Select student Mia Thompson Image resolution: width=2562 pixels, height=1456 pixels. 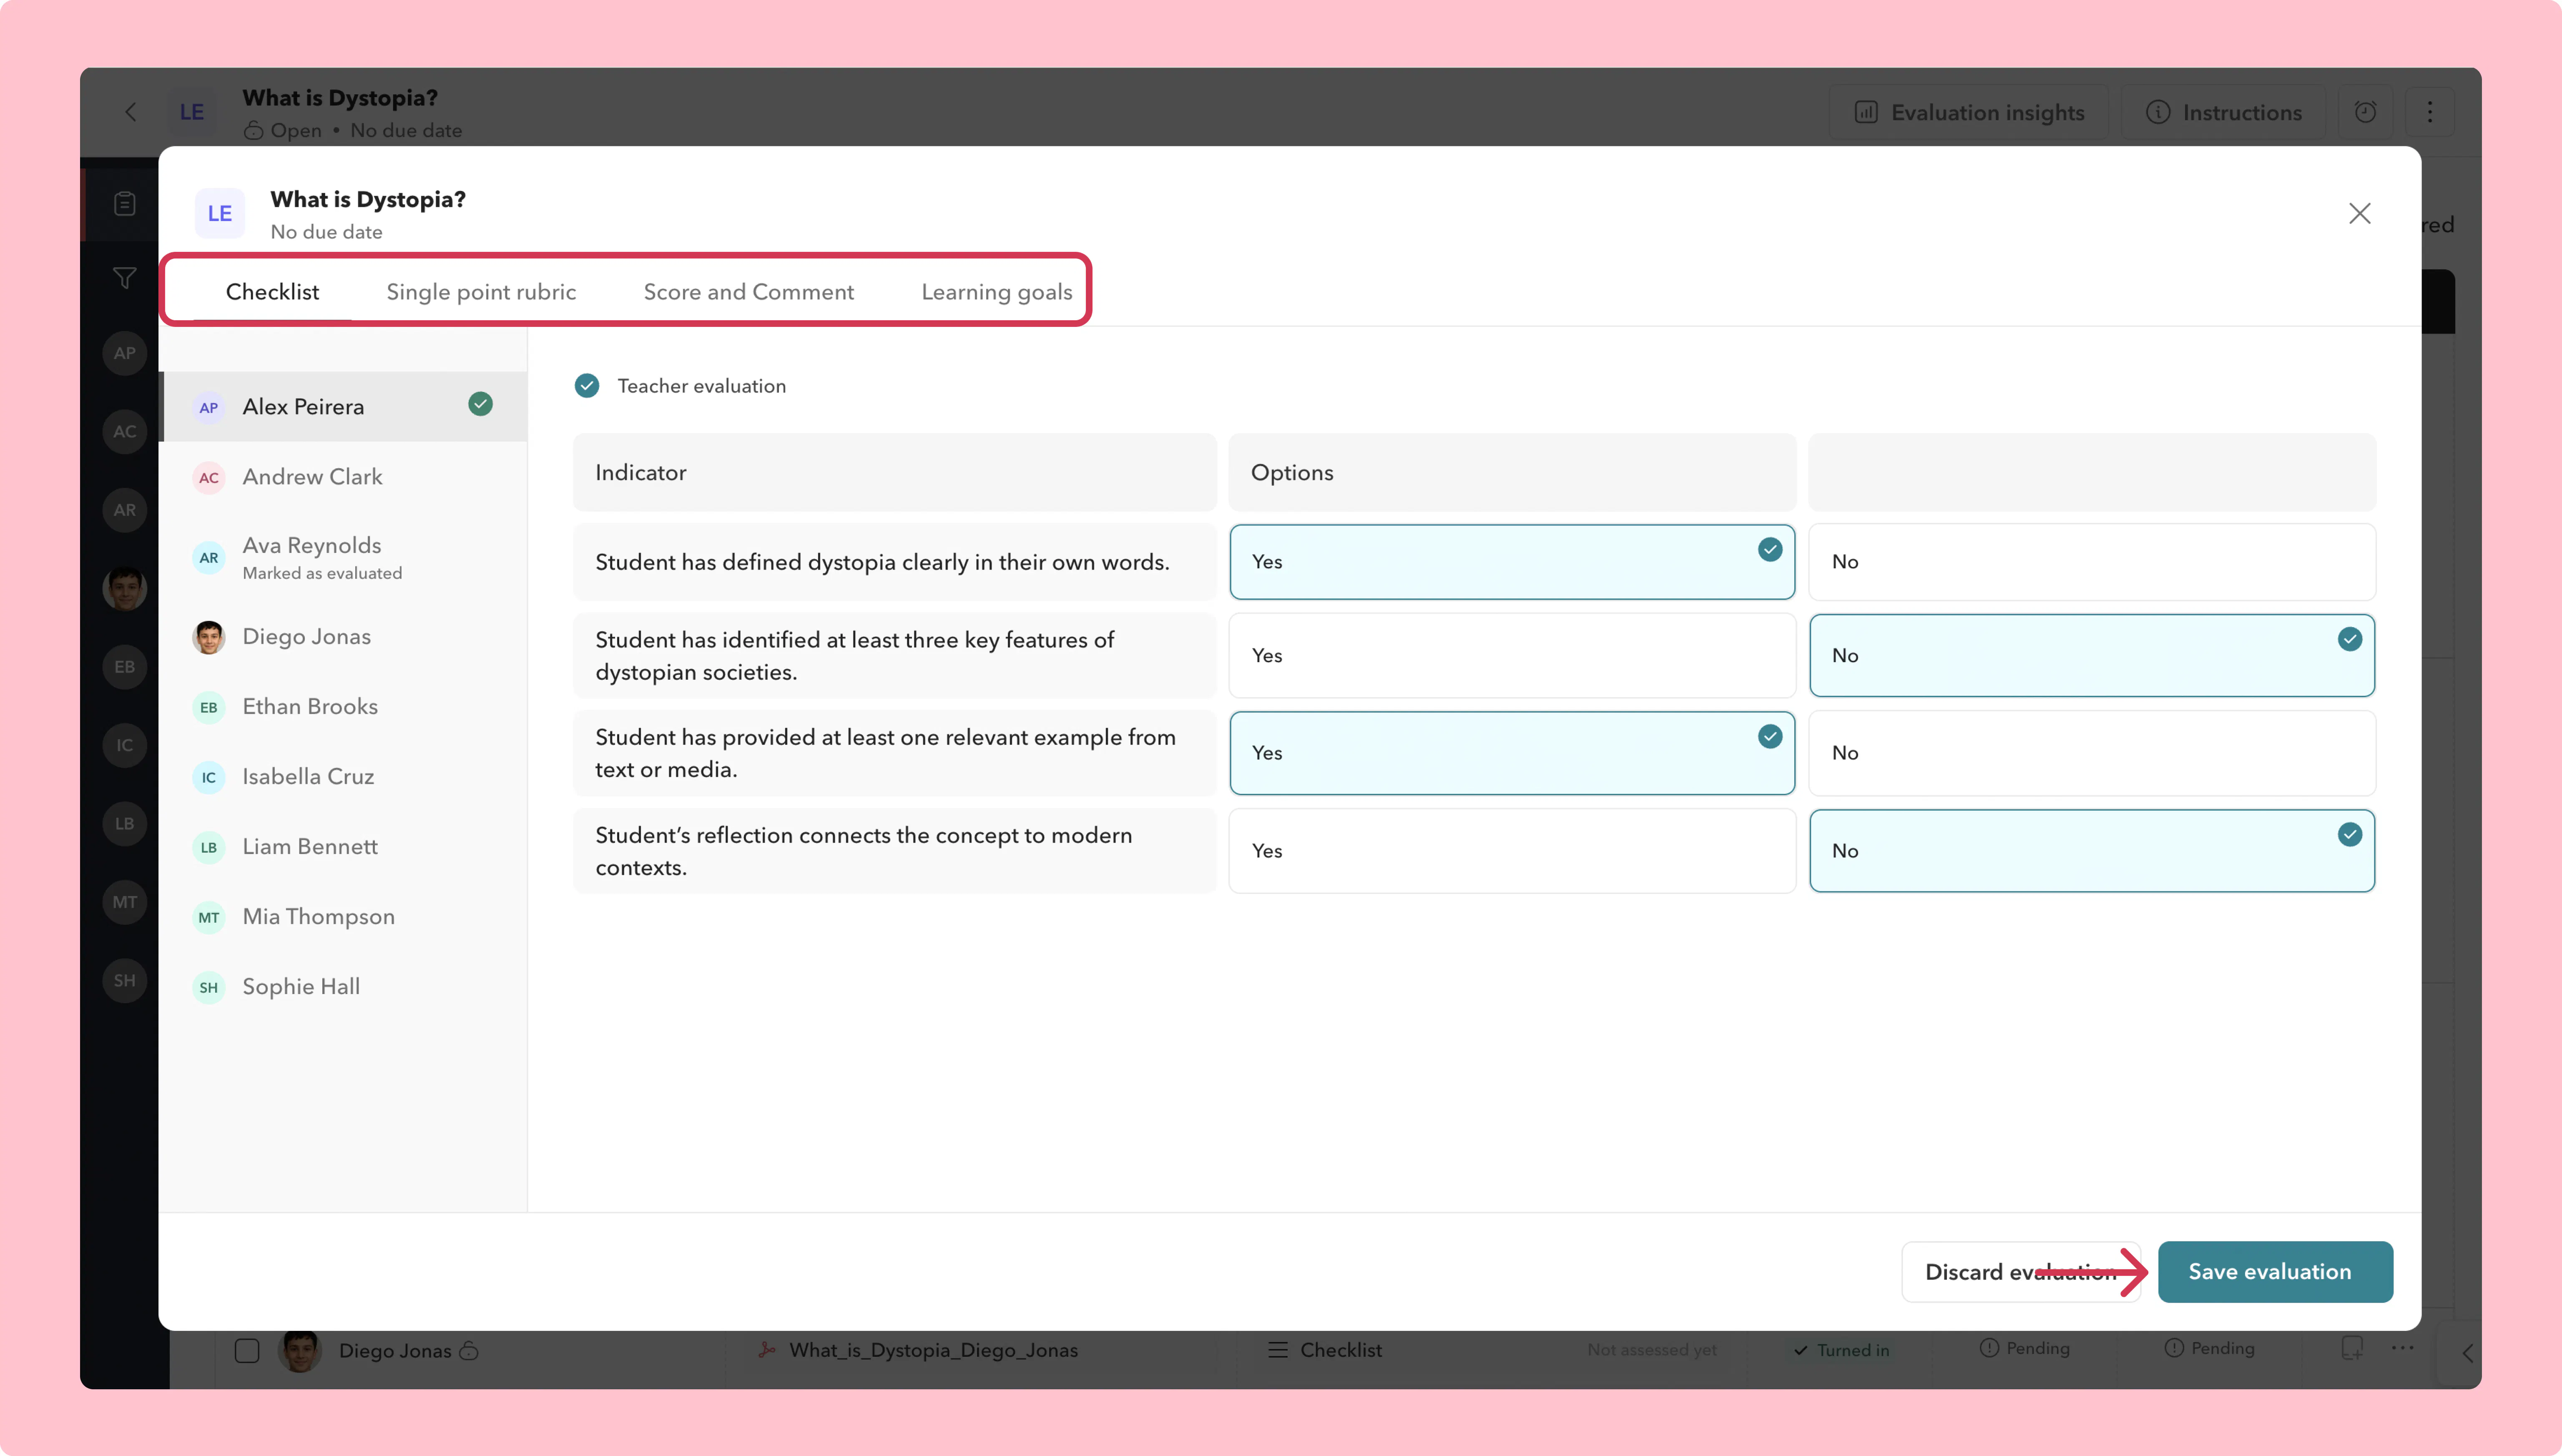pos(343,917)
